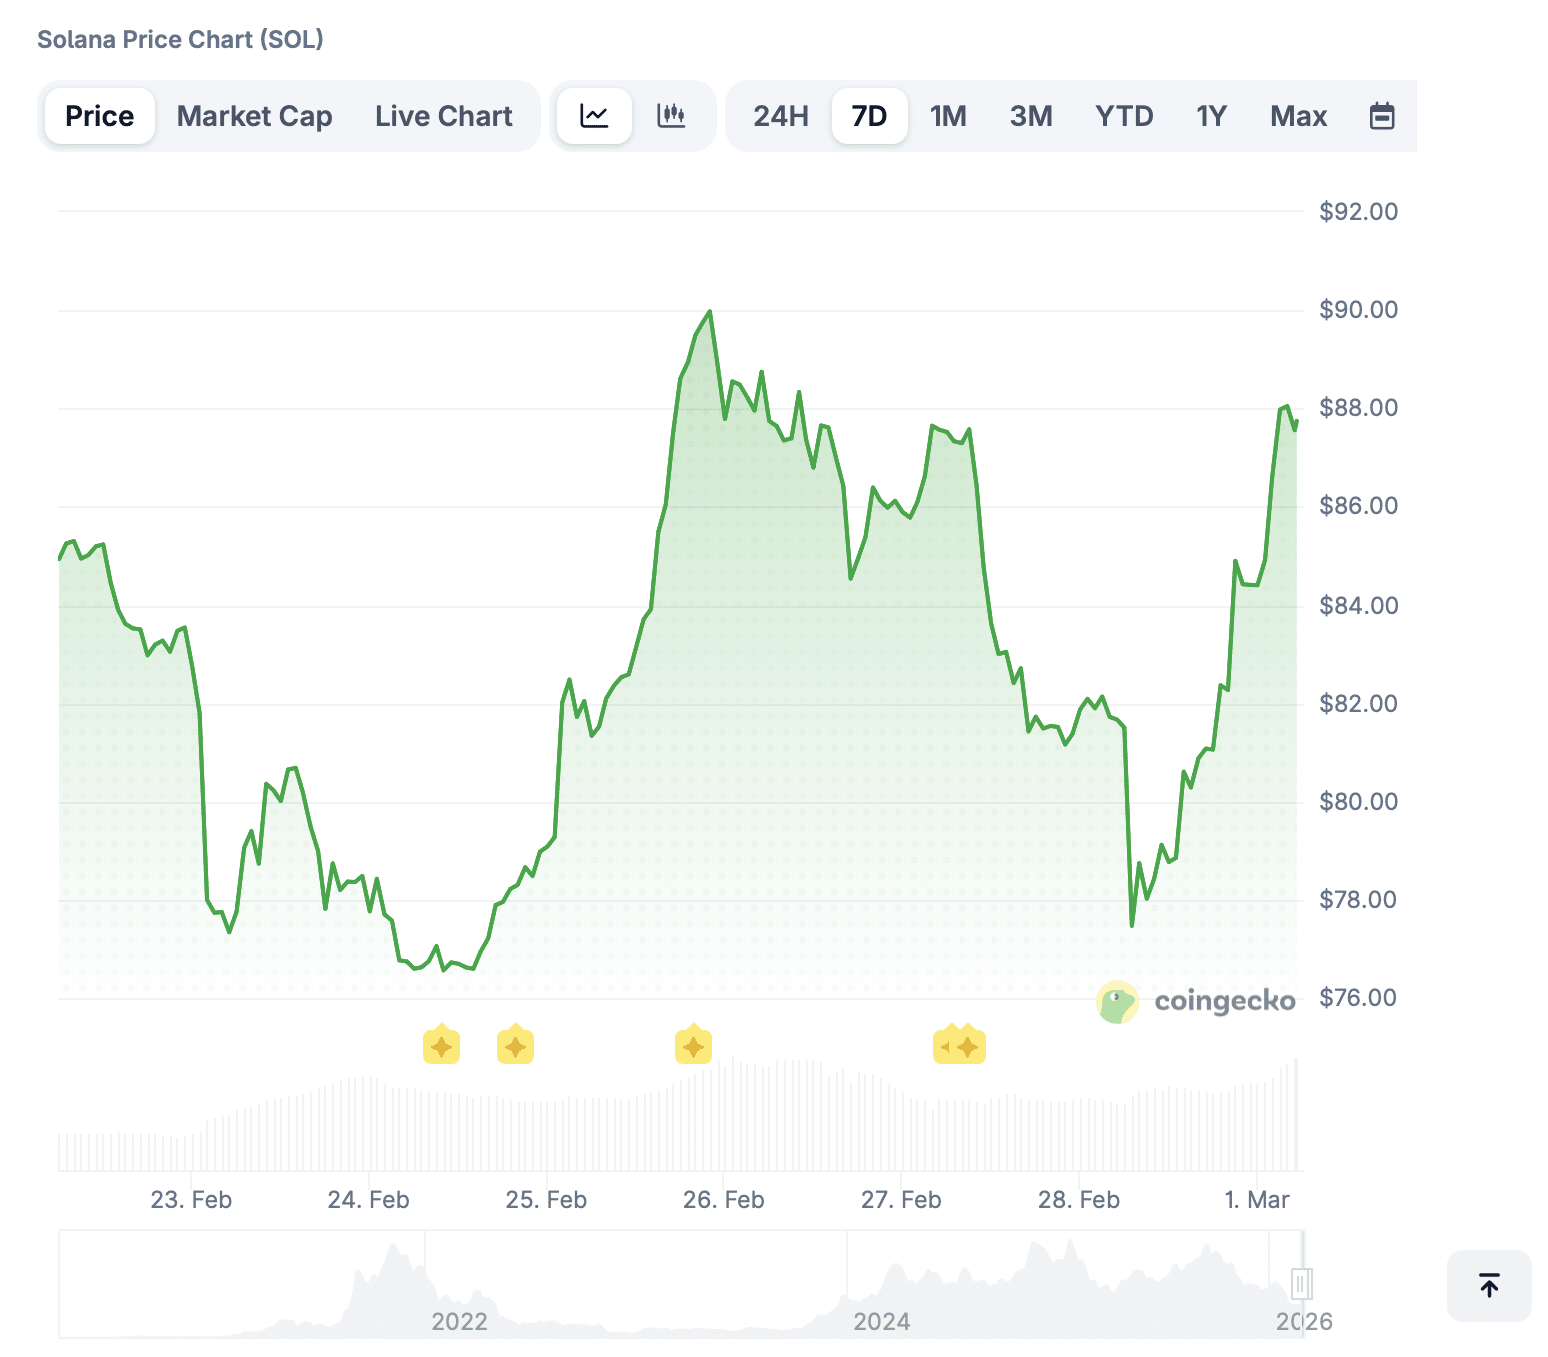Viewport: 1548px width, 1357px height.
Task: Open the Live Chart tab
Action: [x=443, y=116]
